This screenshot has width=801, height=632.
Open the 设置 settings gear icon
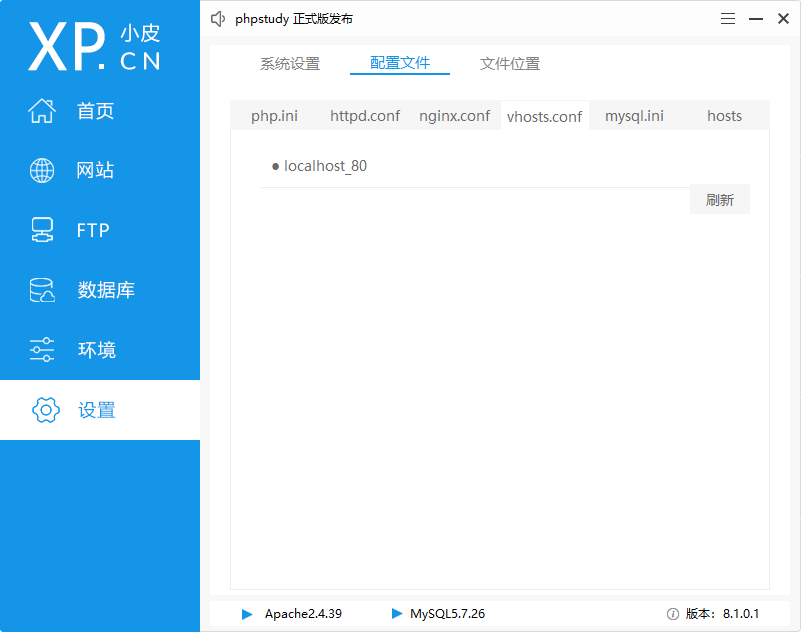click(45, 410)
